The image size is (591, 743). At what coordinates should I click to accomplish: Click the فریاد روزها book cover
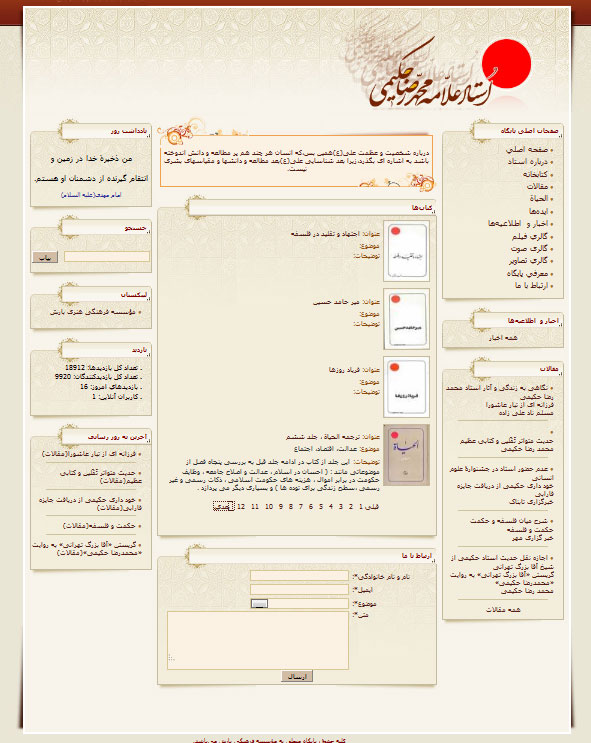click(x=407, y=387)
